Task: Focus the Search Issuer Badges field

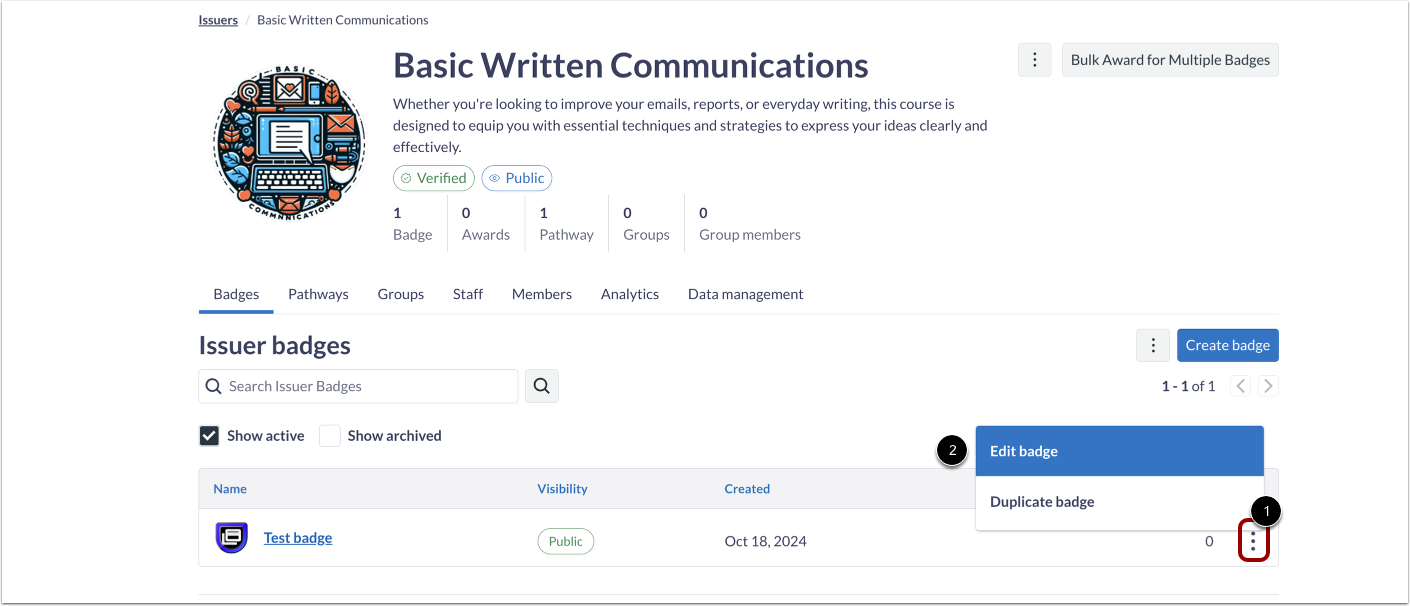Action: click(358, 386)
